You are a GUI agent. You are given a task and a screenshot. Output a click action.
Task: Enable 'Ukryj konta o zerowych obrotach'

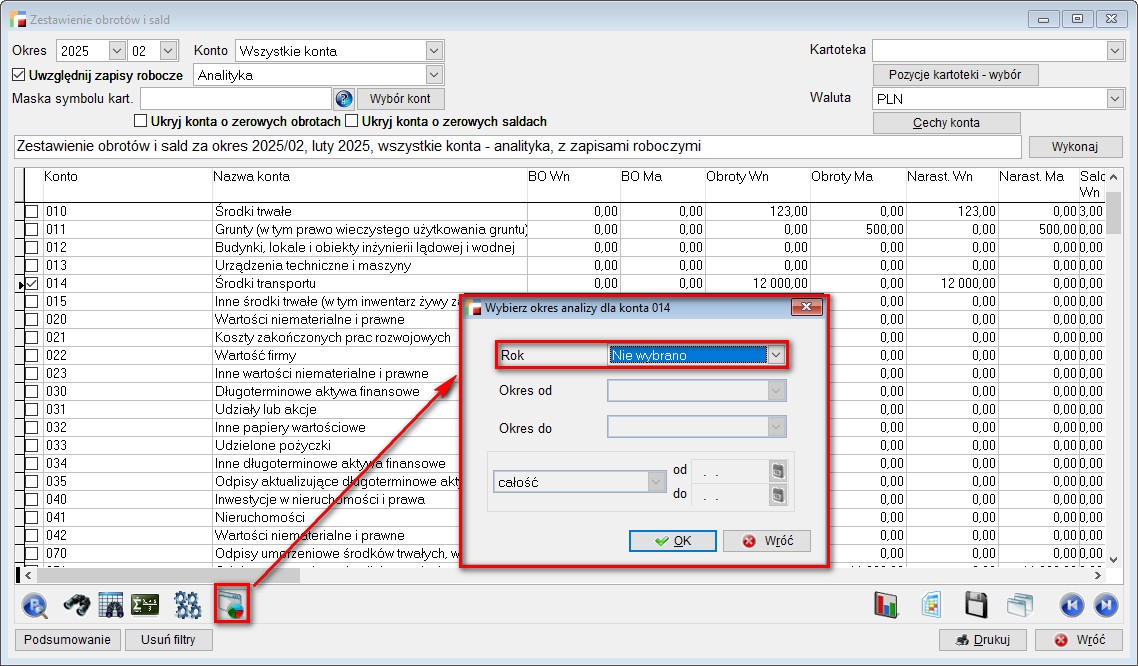coord(141,122)
